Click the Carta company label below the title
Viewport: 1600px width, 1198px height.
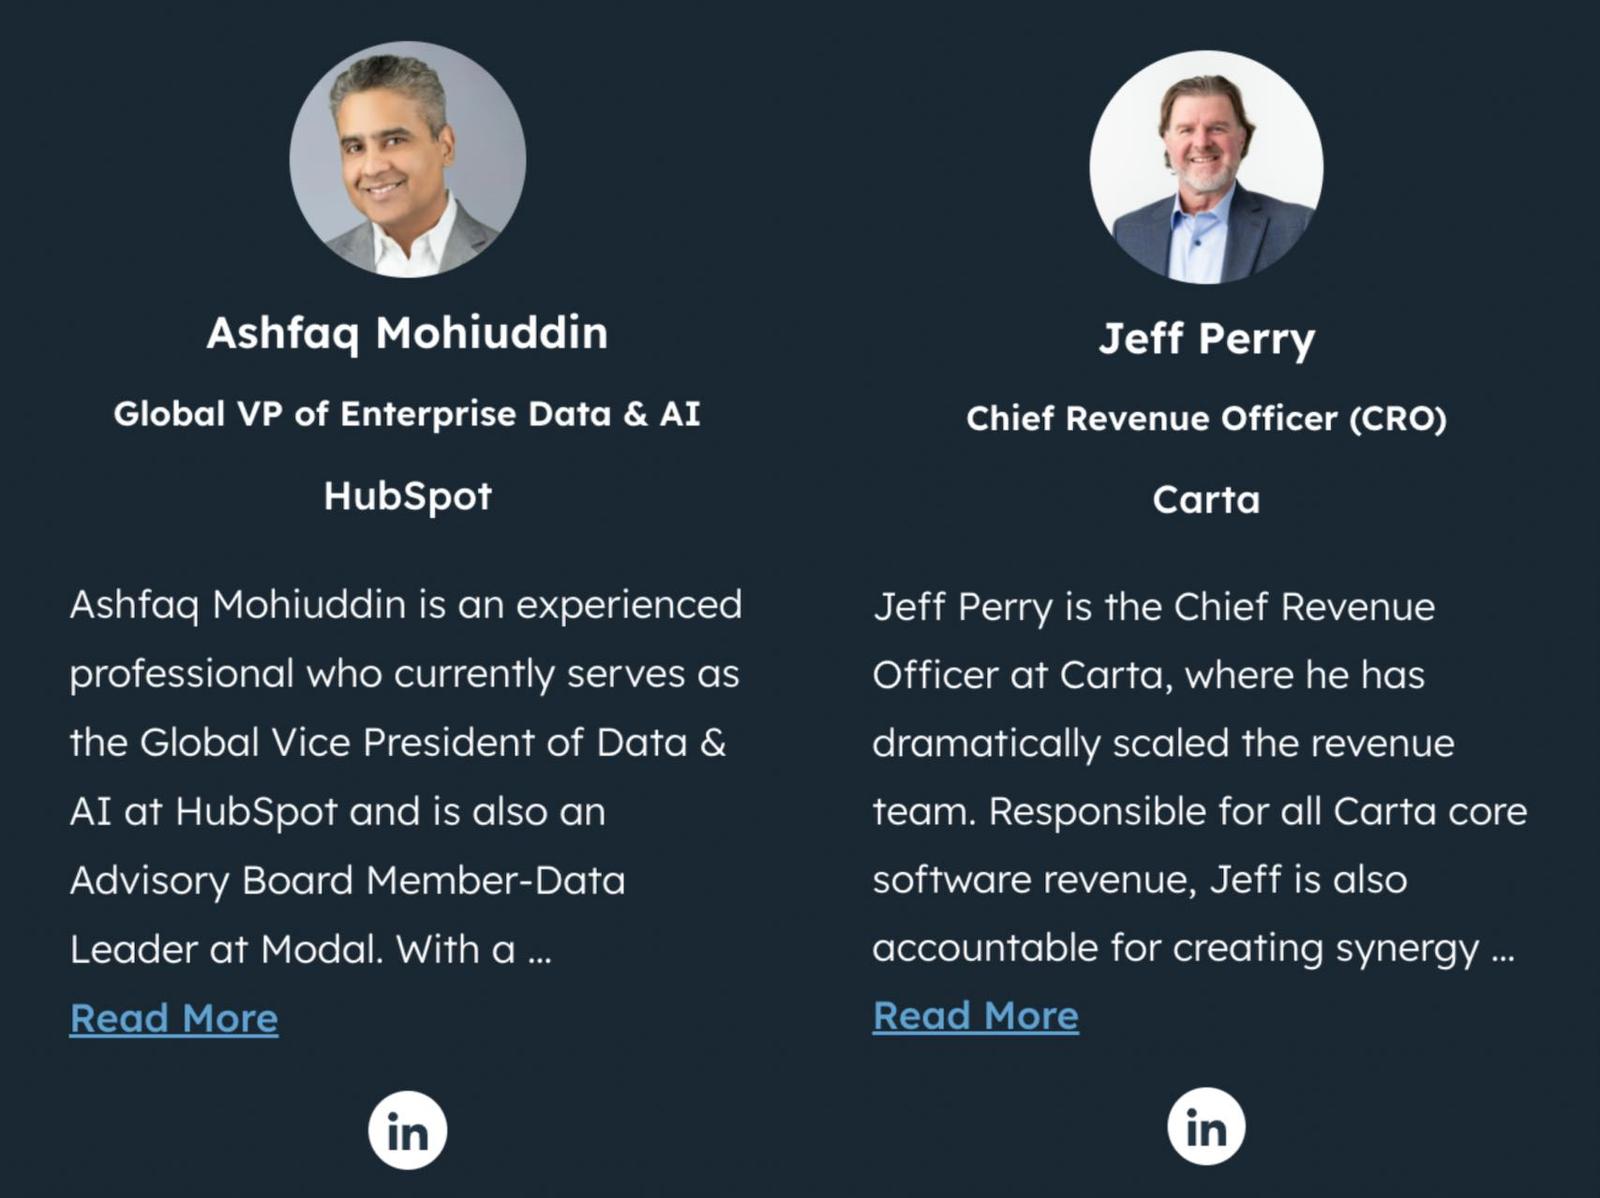click(1206, 500)
